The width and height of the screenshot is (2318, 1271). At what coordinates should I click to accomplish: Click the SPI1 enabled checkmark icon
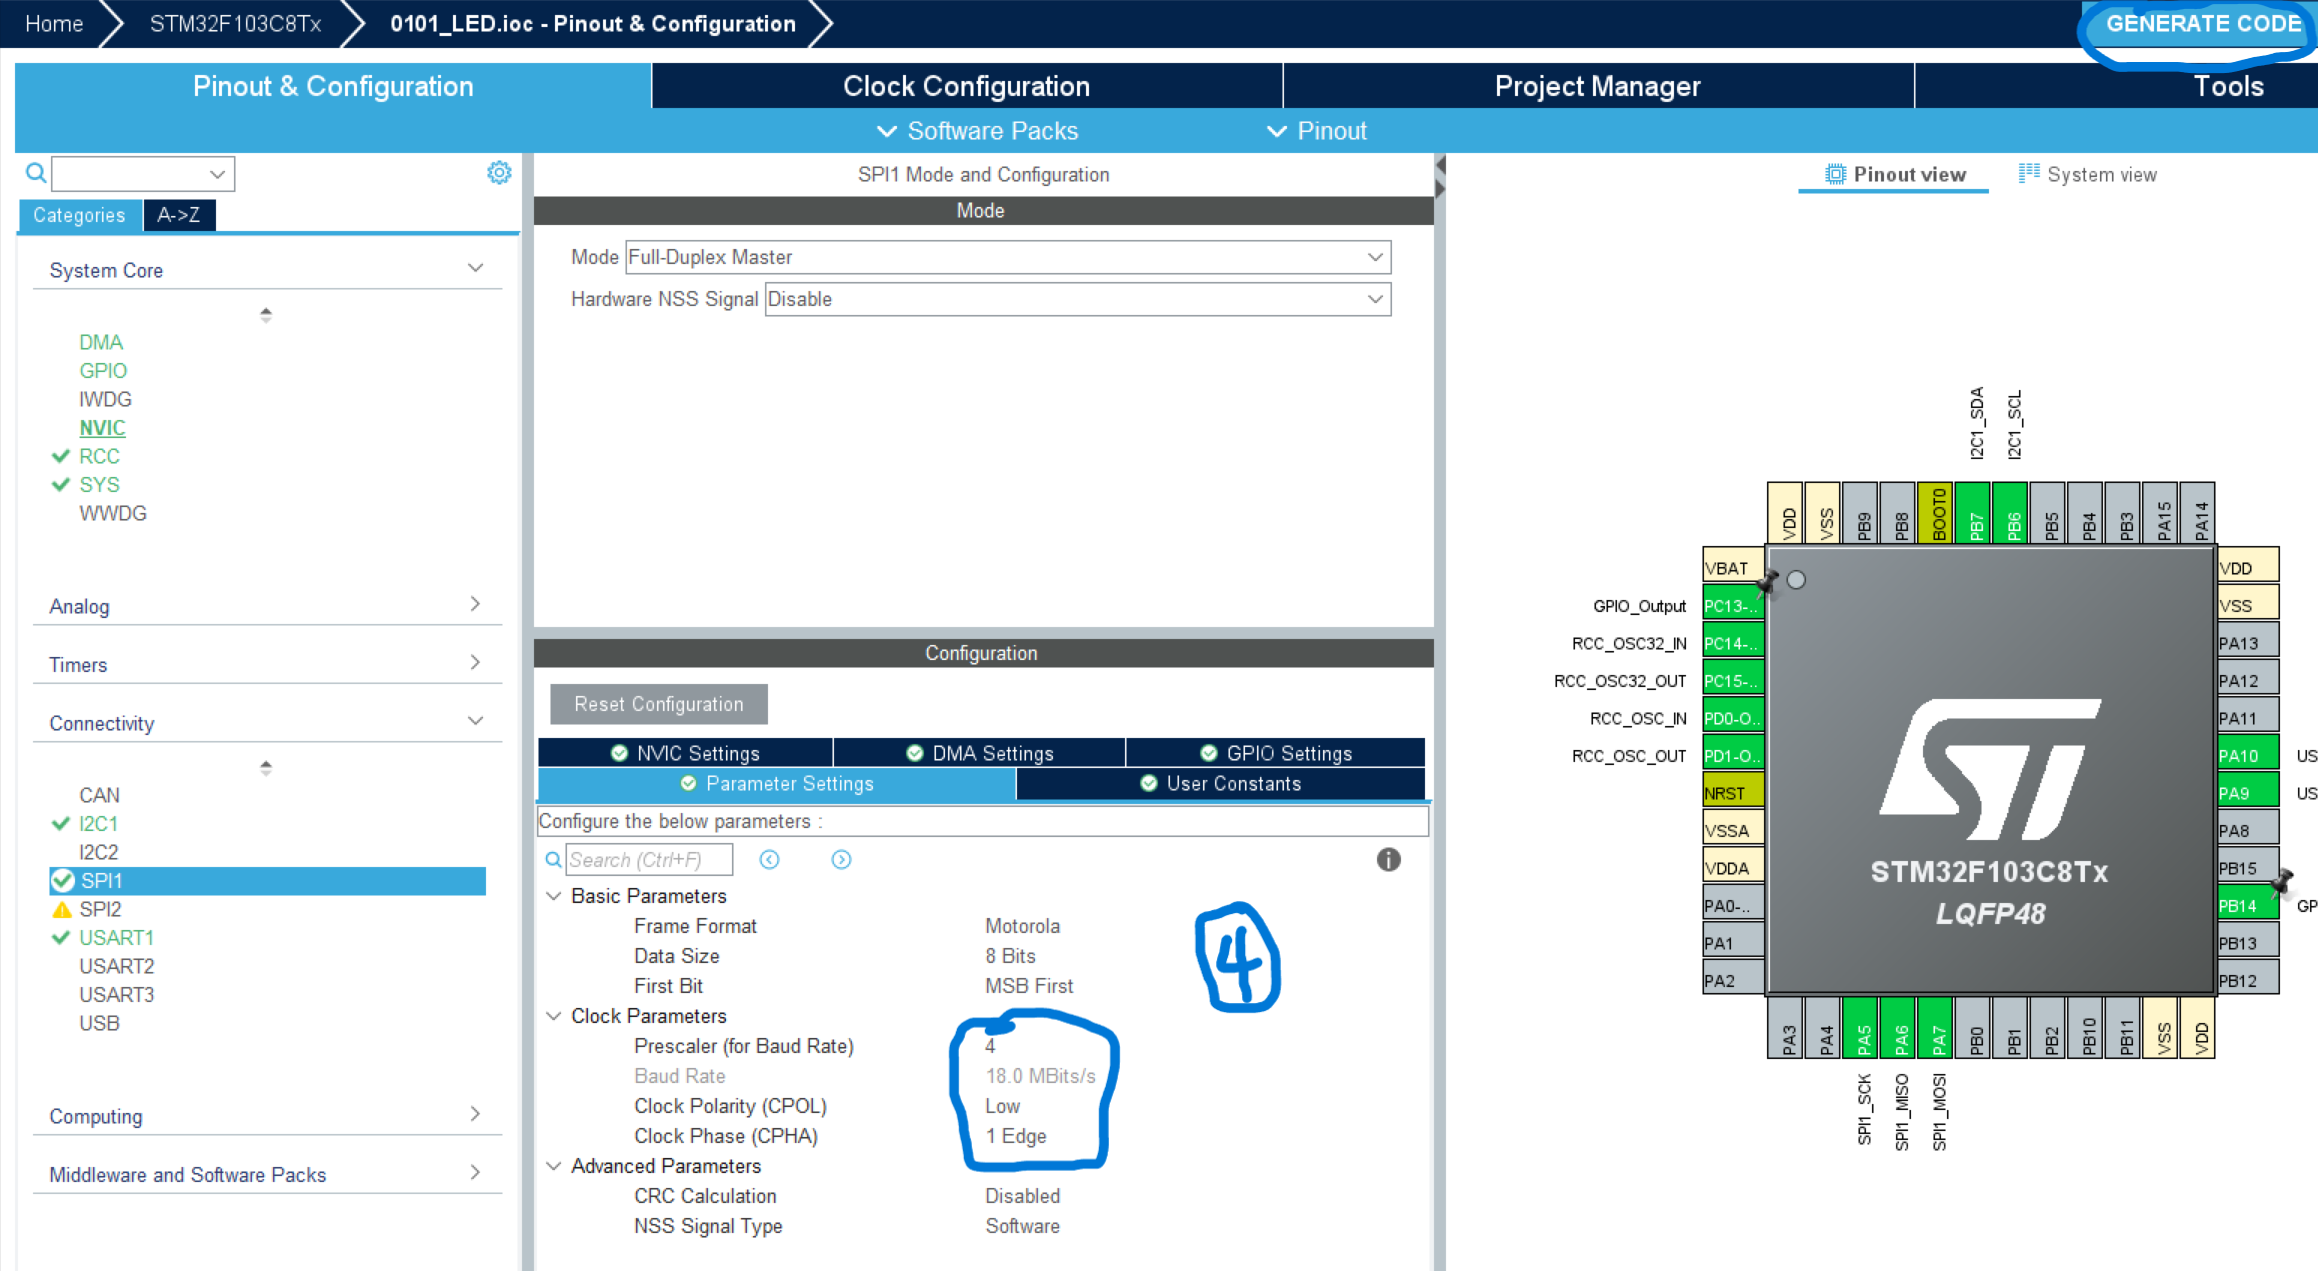[x=63, y=880]
